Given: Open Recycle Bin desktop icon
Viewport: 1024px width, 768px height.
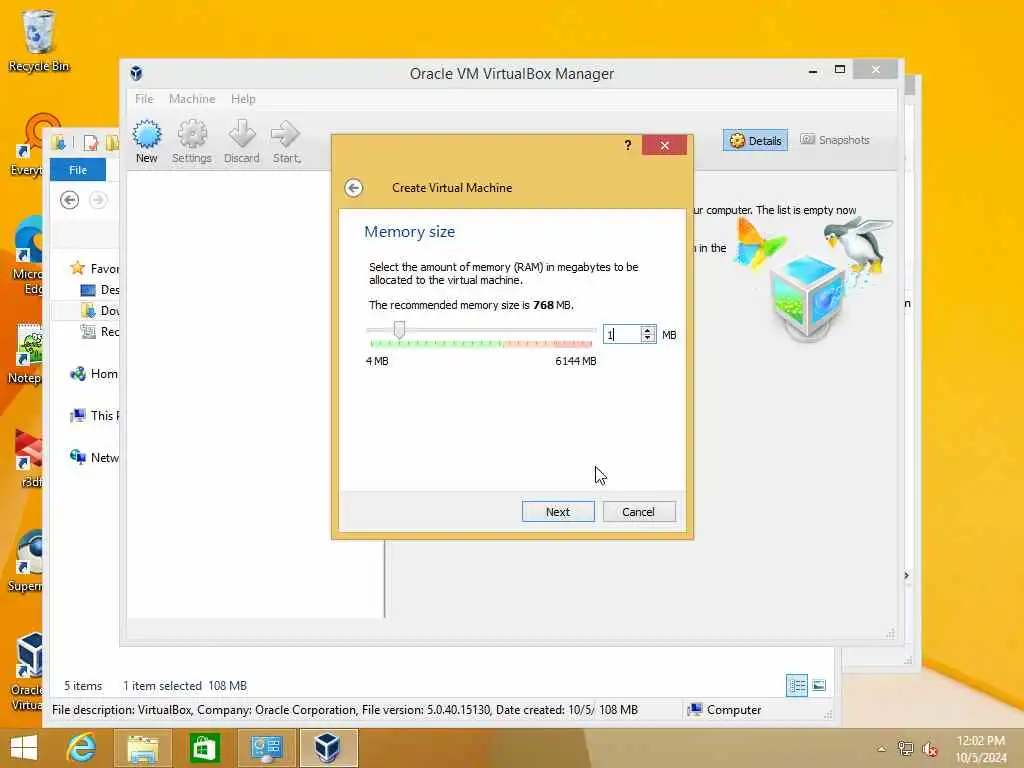Looking at the screenshot, I should [x=39, y=40].
